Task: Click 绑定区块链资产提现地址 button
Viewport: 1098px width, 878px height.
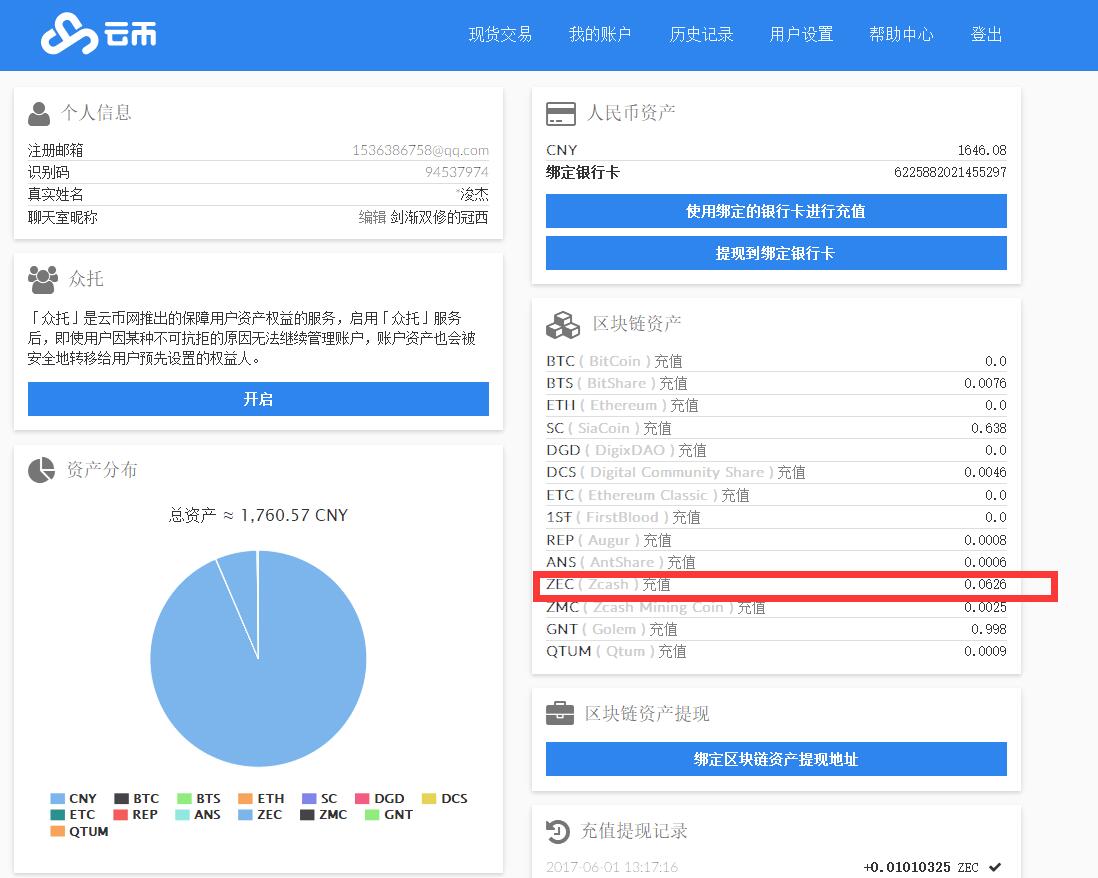Action: click(776, 759)
